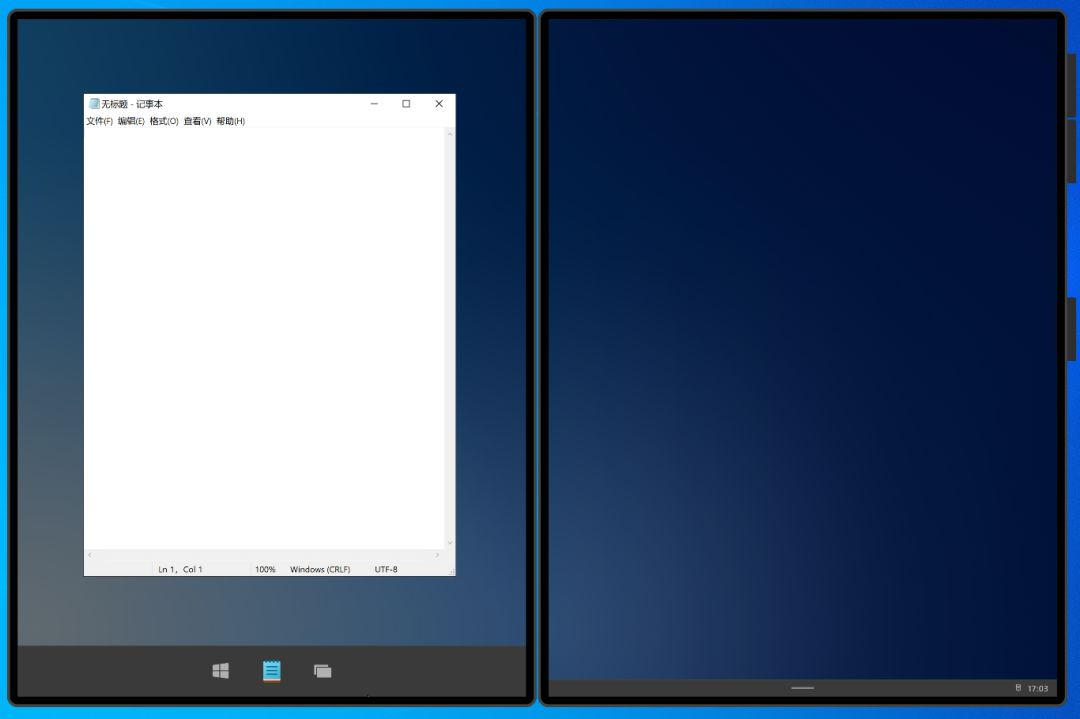This screenshot has width=1080, height=719.
Task: Open the 格式(O) menu in Notepad
Action: coord(164,121)
